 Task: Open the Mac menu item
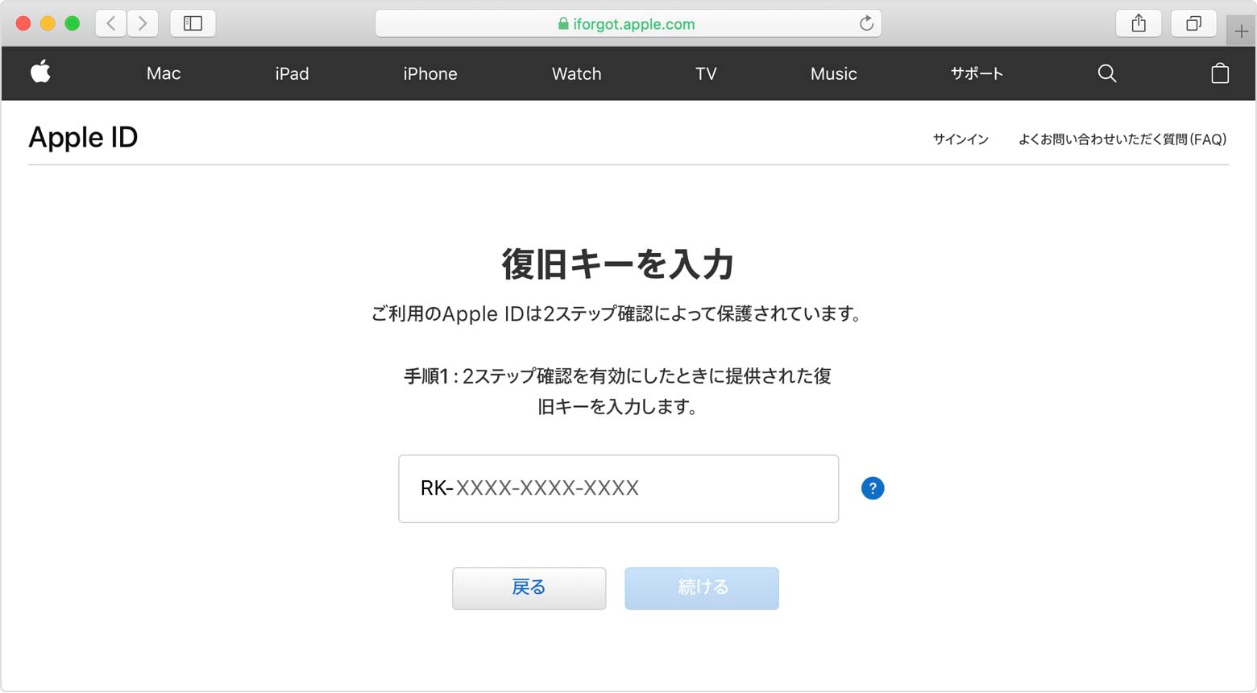point(164,73)
